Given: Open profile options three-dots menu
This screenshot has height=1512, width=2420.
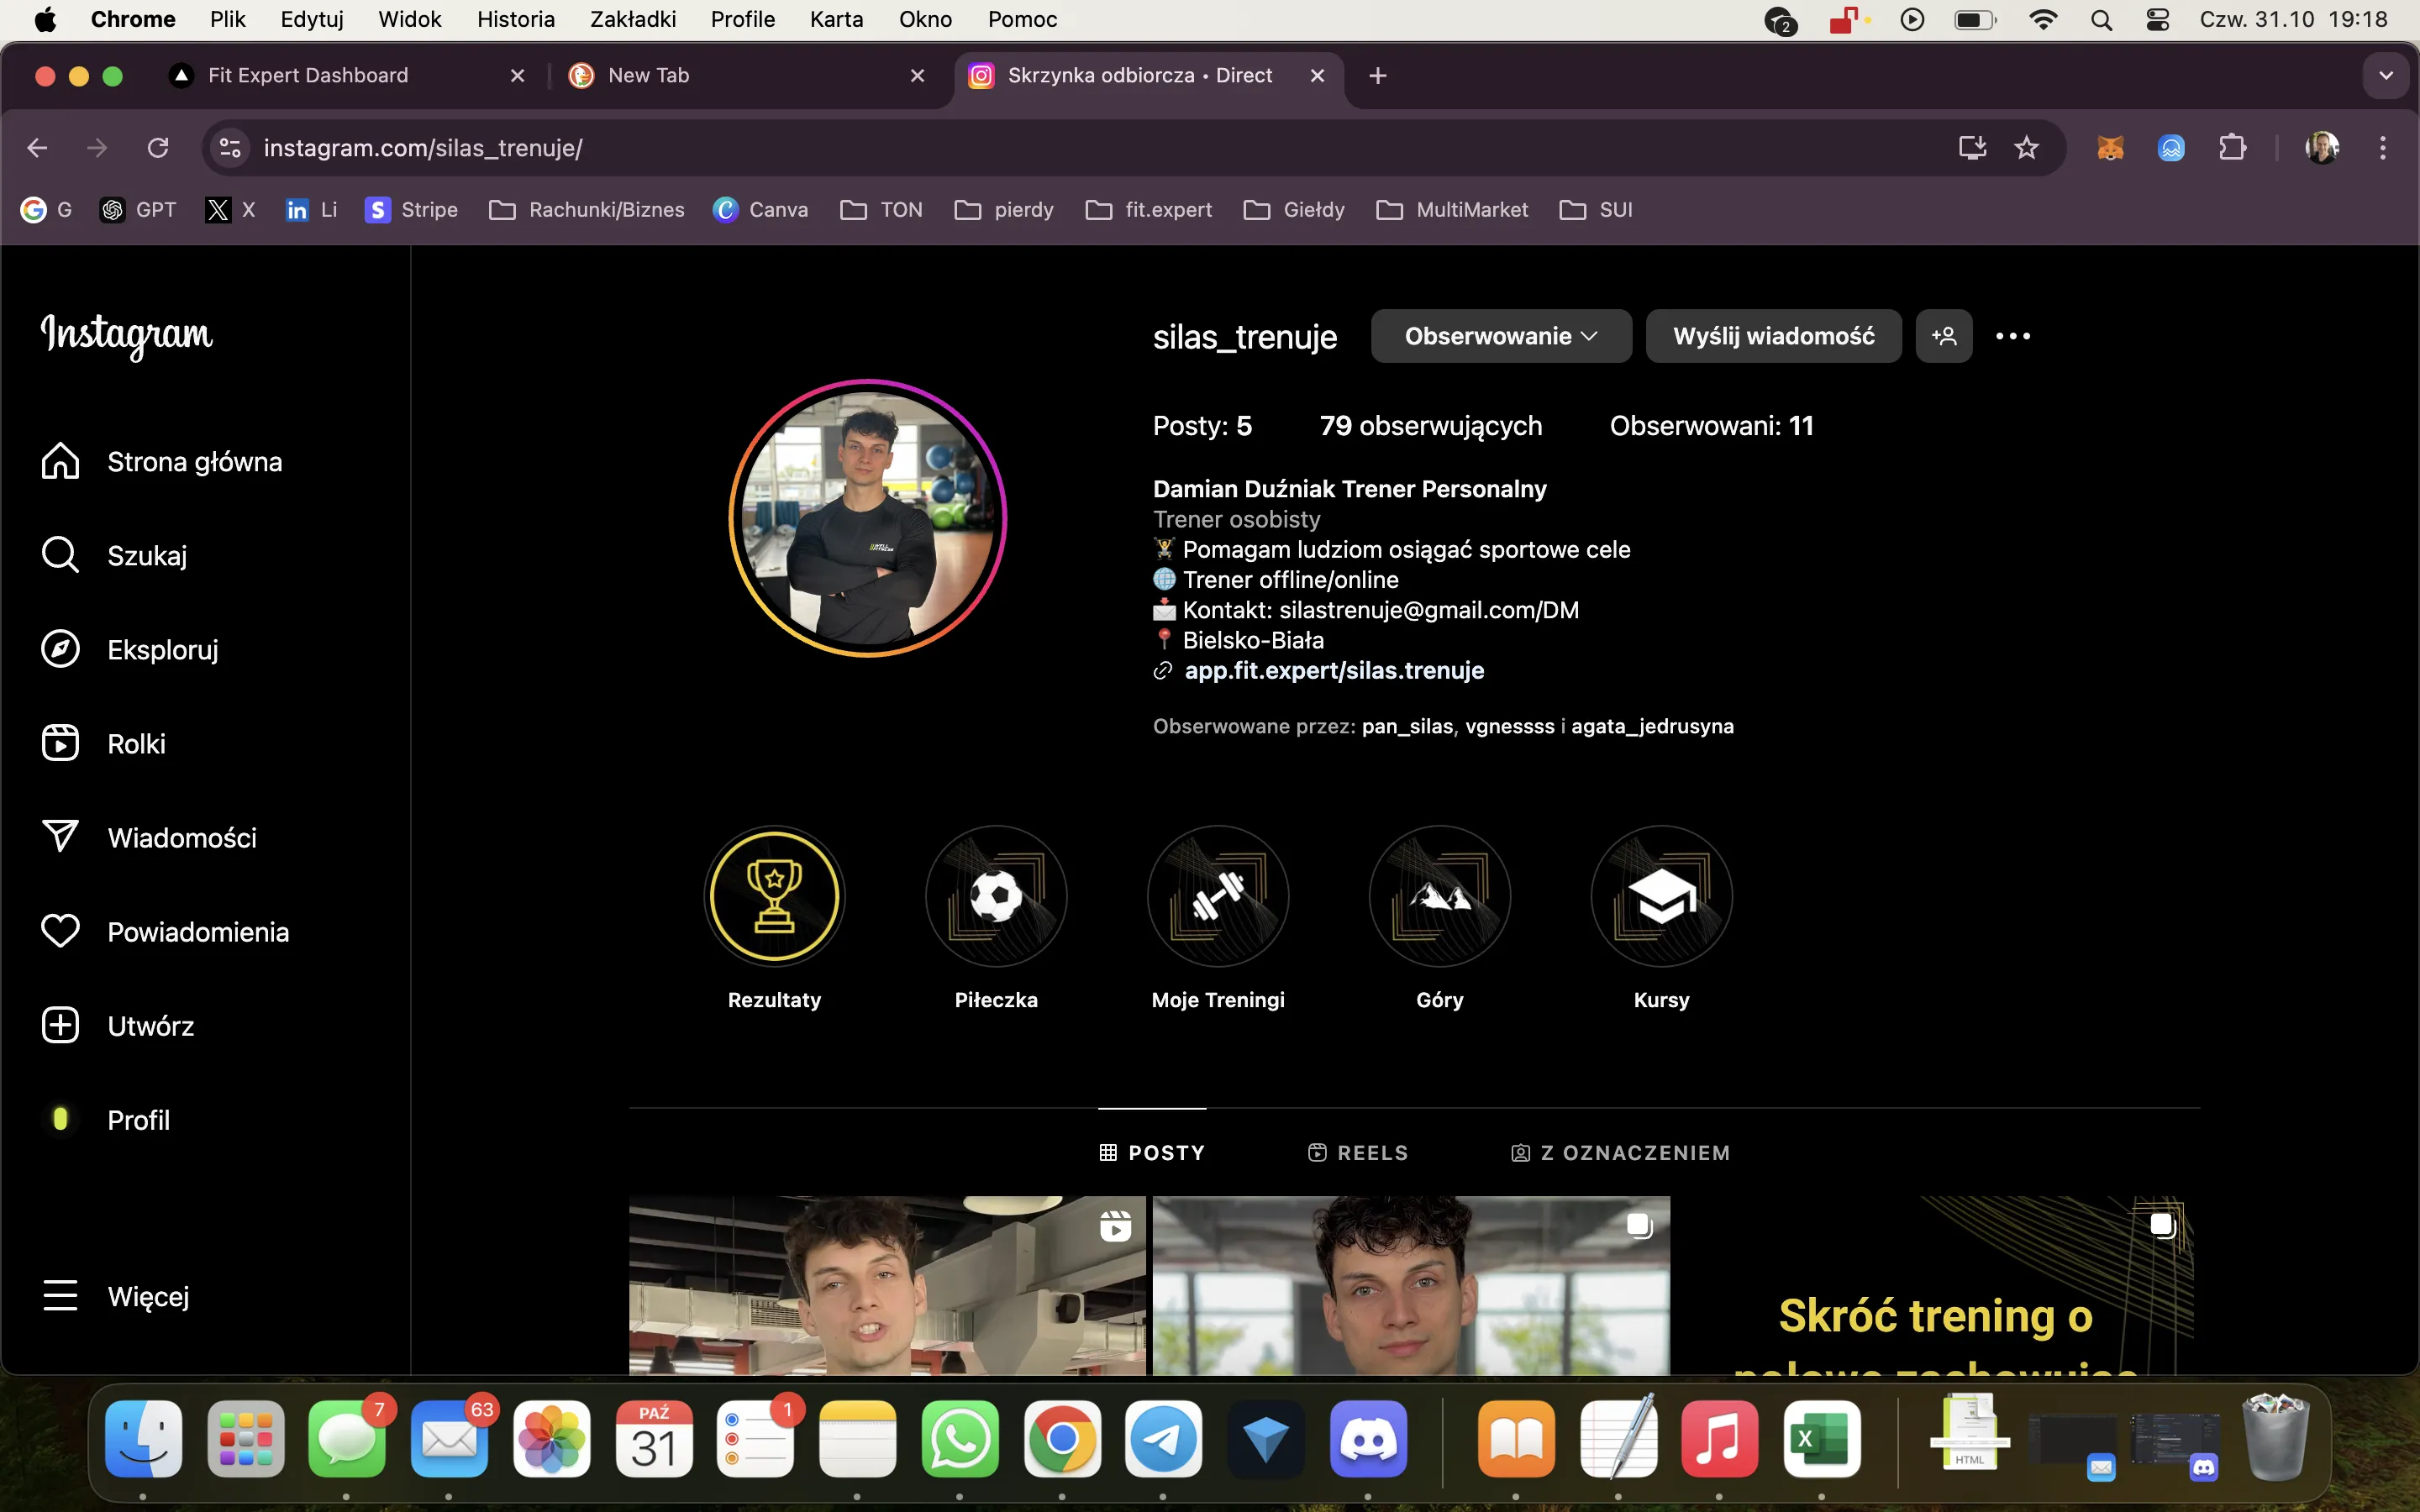Looking at the screenshot, I should tap(2012, 336).
